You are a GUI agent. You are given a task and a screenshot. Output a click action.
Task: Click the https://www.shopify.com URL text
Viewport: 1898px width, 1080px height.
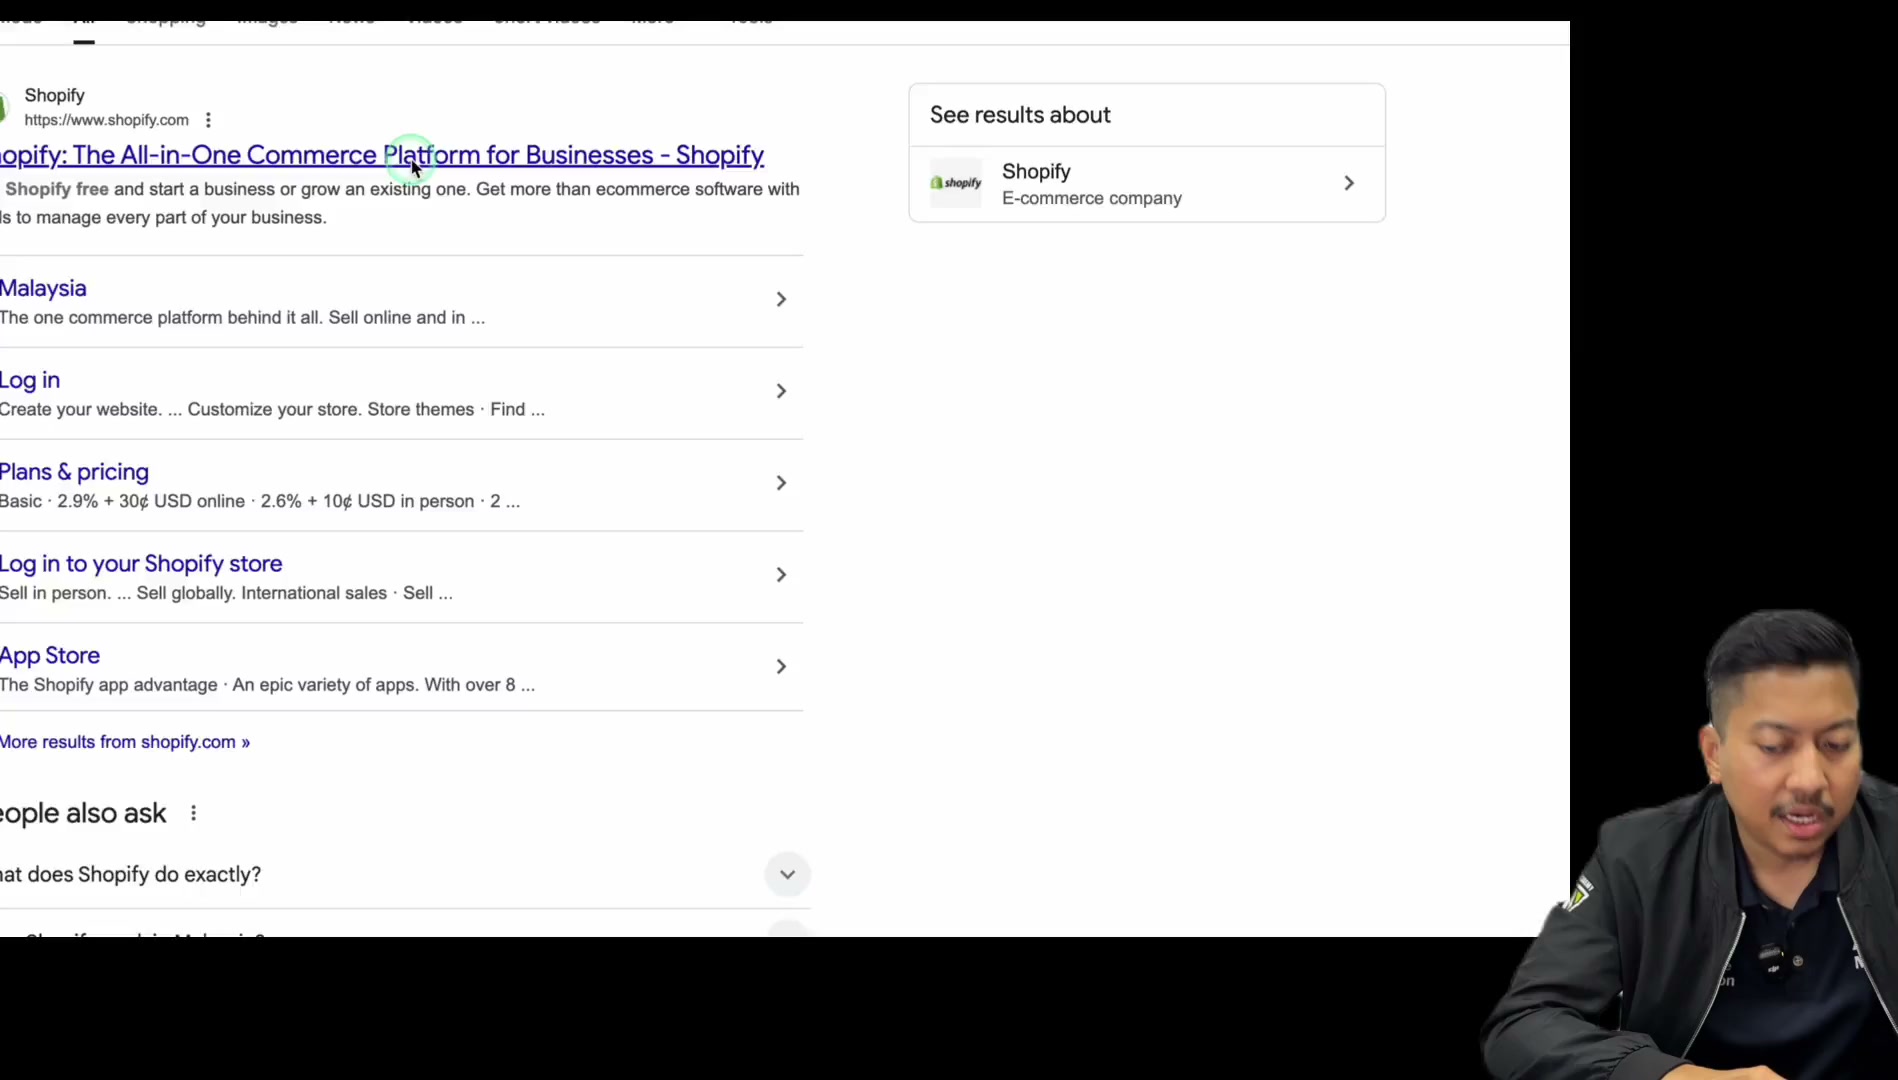pos(106,120)
